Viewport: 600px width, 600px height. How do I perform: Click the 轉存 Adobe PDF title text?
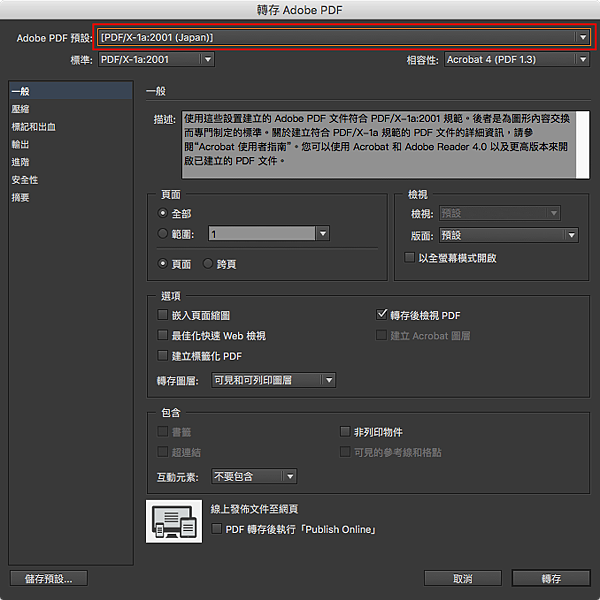pyautogui.click(x=300, y=10)
